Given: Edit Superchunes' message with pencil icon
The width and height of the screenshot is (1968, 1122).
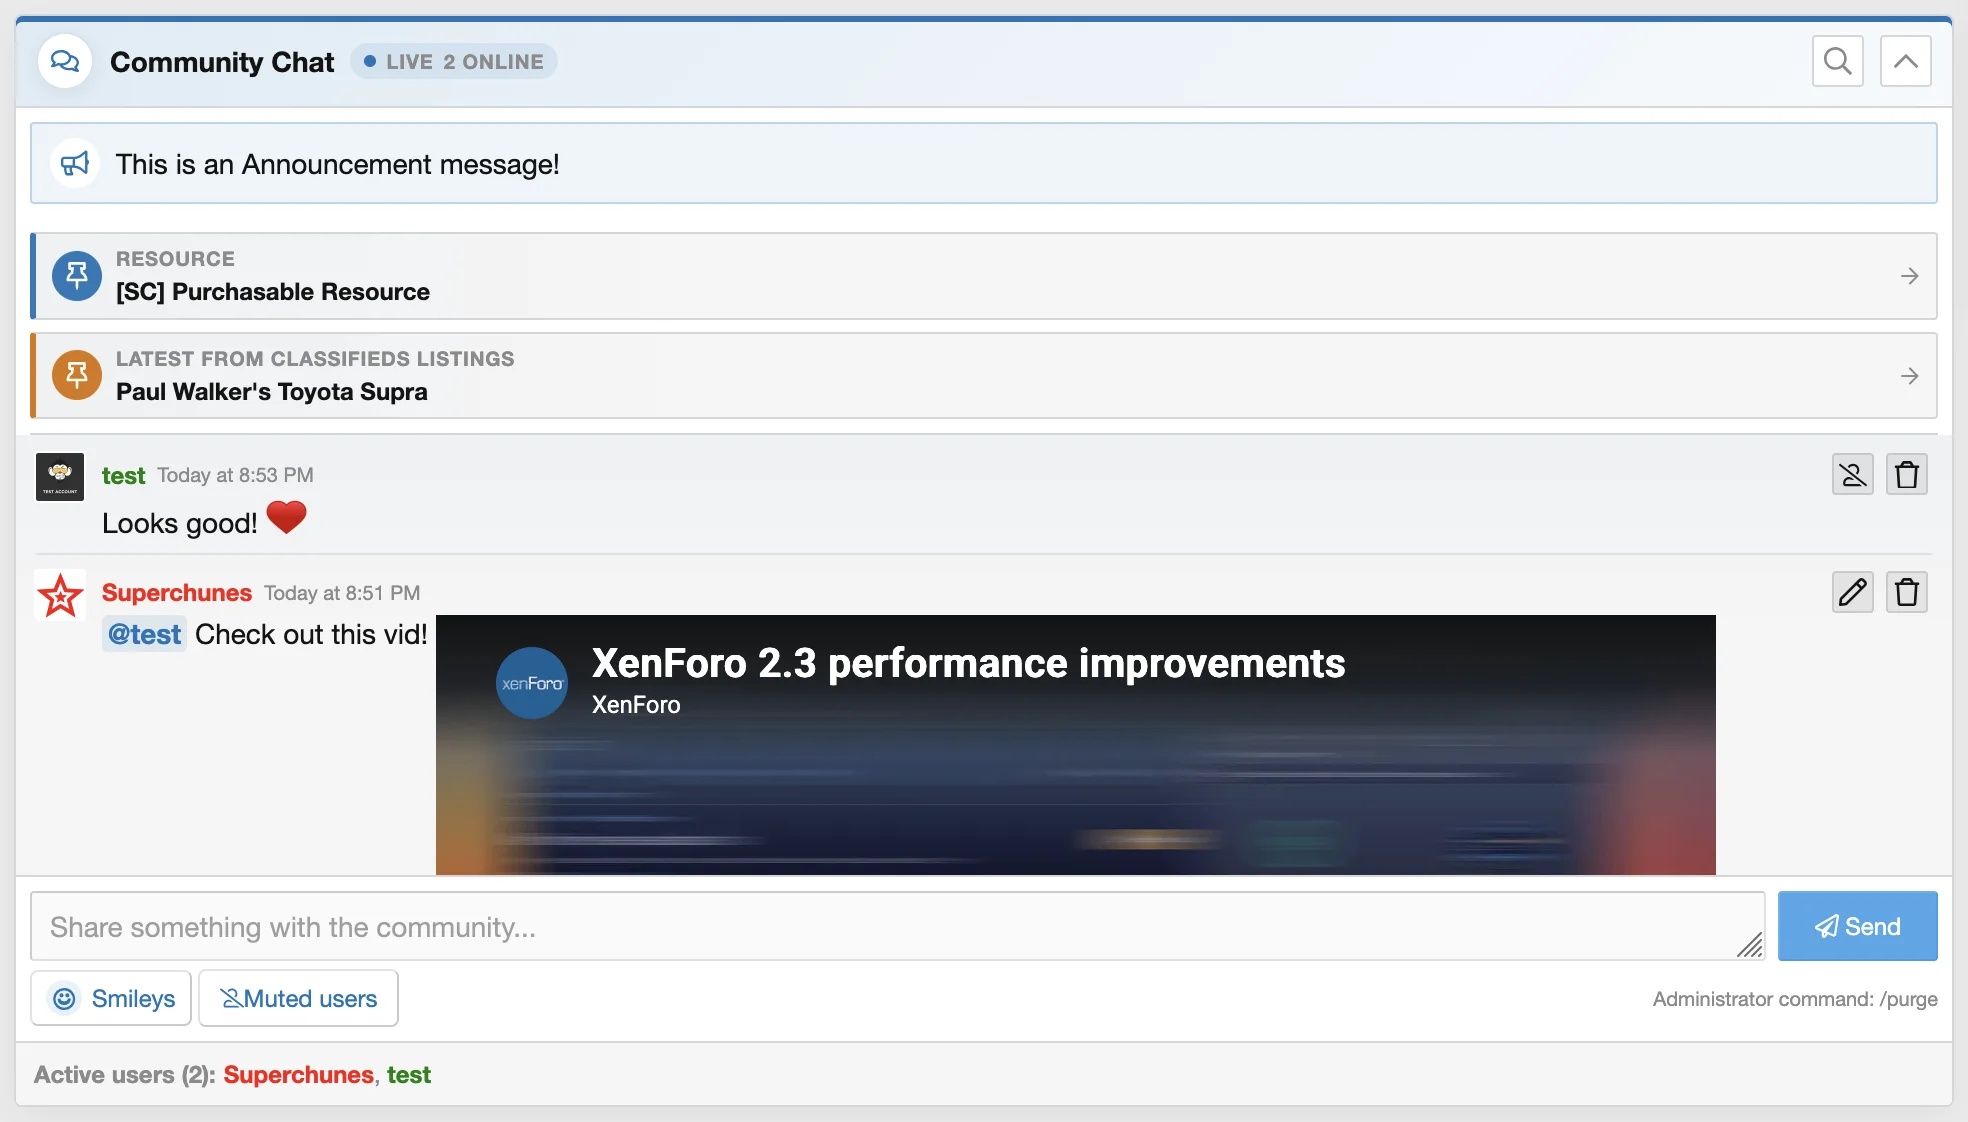Looking at the screenshot, I should pos(1852,592).
